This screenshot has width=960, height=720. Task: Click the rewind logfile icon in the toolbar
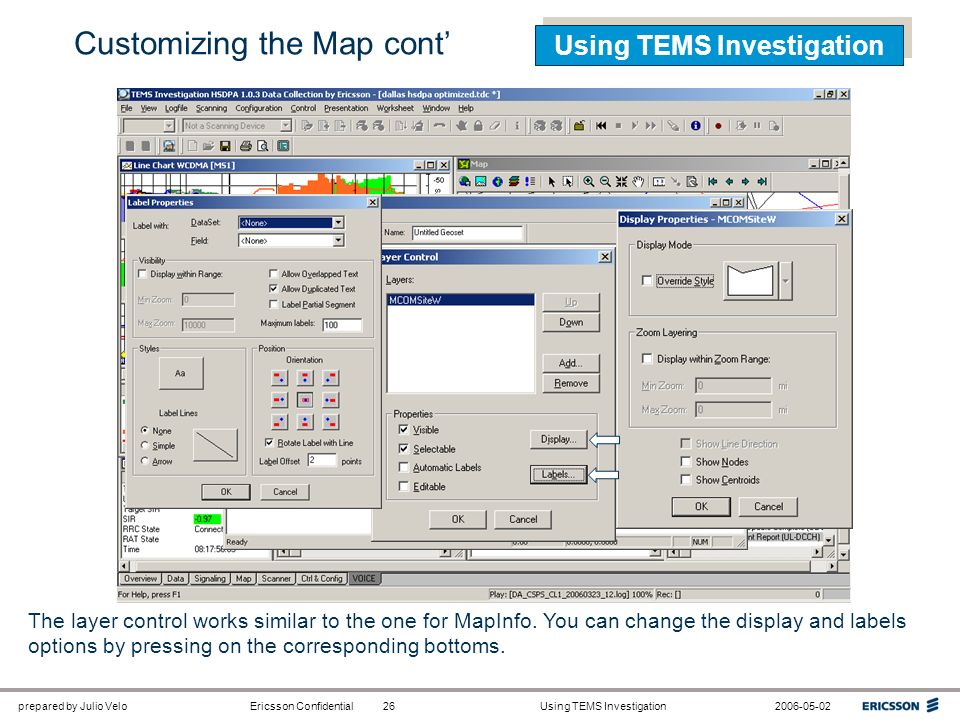(x=601, y=126)
